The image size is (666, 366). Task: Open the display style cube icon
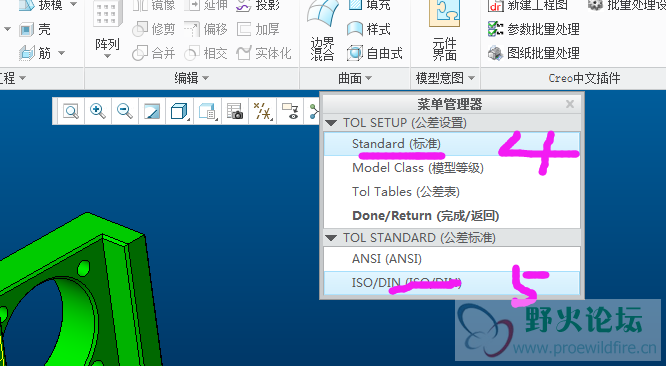tap(179, 111)
